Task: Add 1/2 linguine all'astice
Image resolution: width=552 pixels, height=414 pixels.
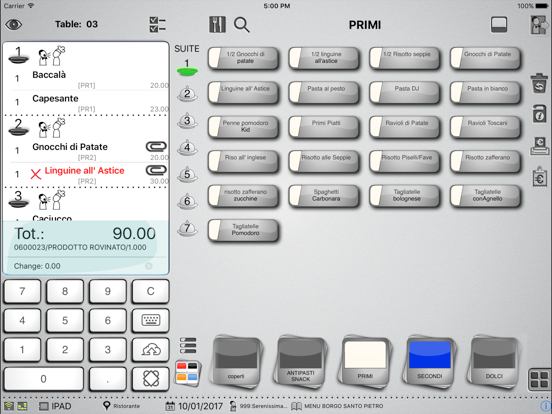Action: 324,58
